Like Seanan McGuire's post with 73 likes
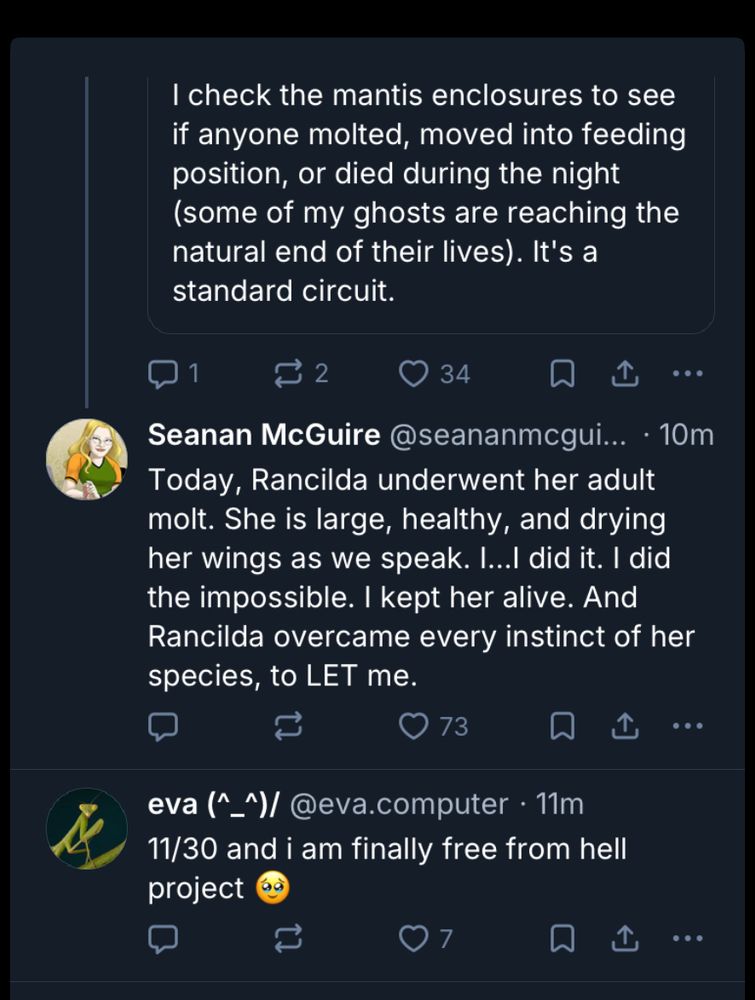755x1000 pixels. 414,726
